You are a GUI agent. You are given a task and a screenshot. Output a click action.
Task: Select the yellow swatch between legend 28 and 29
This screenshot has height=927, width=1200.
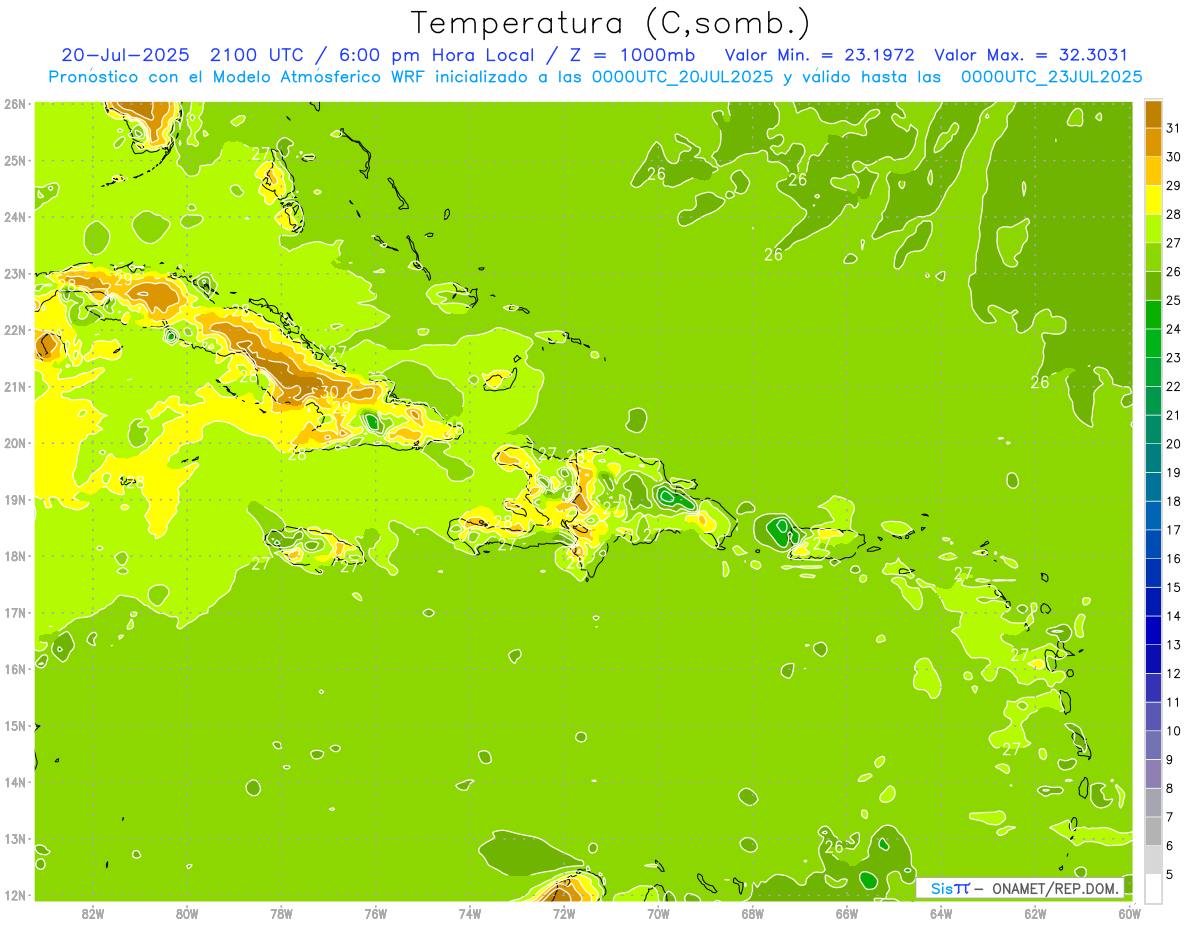(1153, 200)
